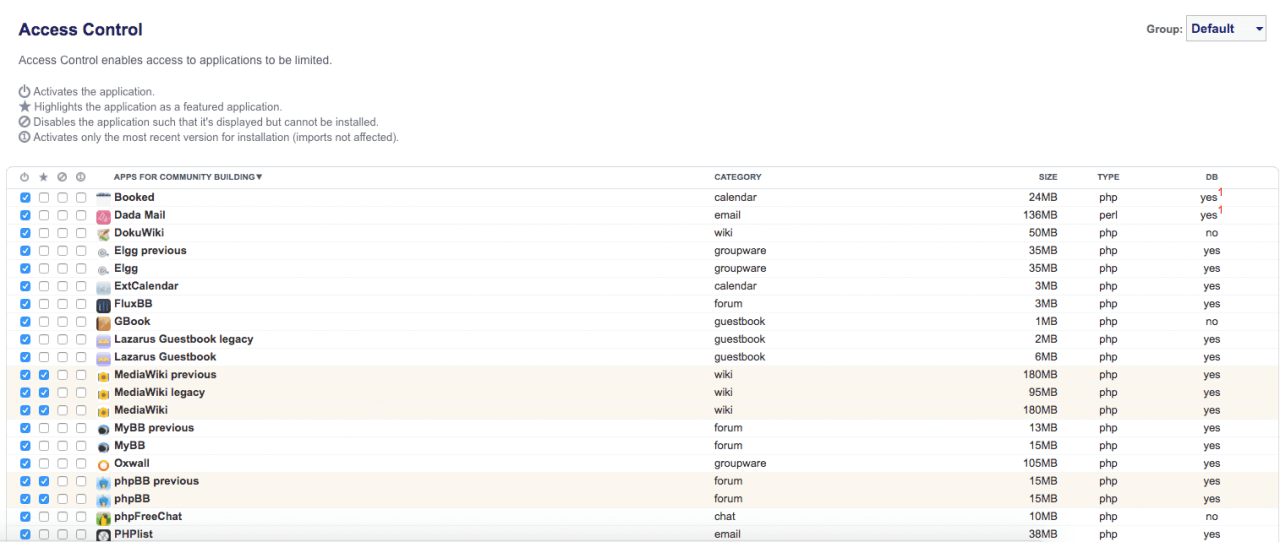Click the phpBB app icon
This screenshot has height=542, width=1280.
coord(103,499)
